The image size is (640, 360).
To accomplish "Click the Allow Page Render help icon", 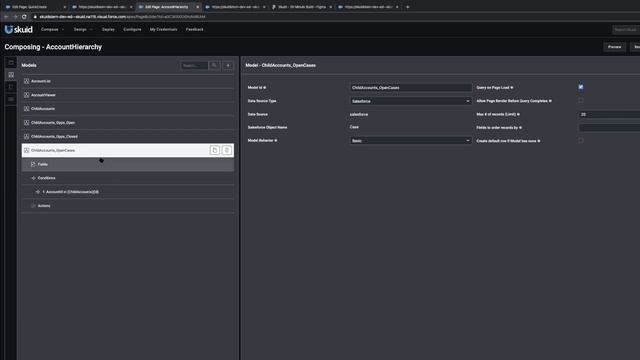I will point(550,101).
